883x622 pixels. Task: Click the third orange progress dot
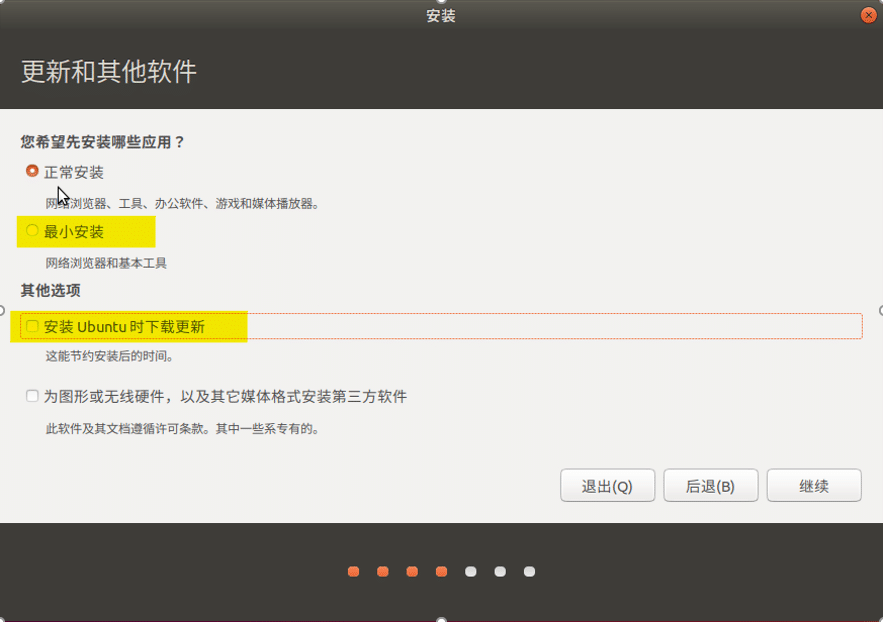pyautogui.click(x=412, y=572)
